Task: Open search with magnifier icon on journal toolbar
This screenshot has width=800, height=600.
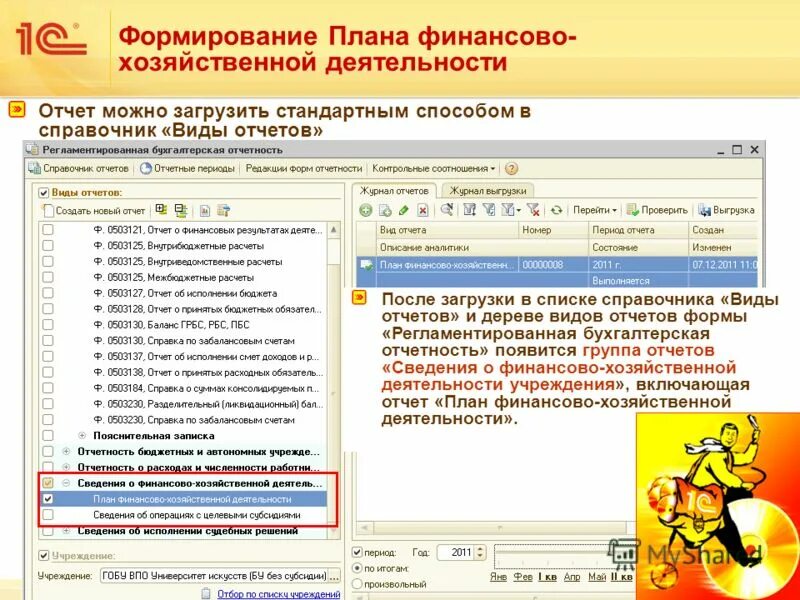Action: 448,210
